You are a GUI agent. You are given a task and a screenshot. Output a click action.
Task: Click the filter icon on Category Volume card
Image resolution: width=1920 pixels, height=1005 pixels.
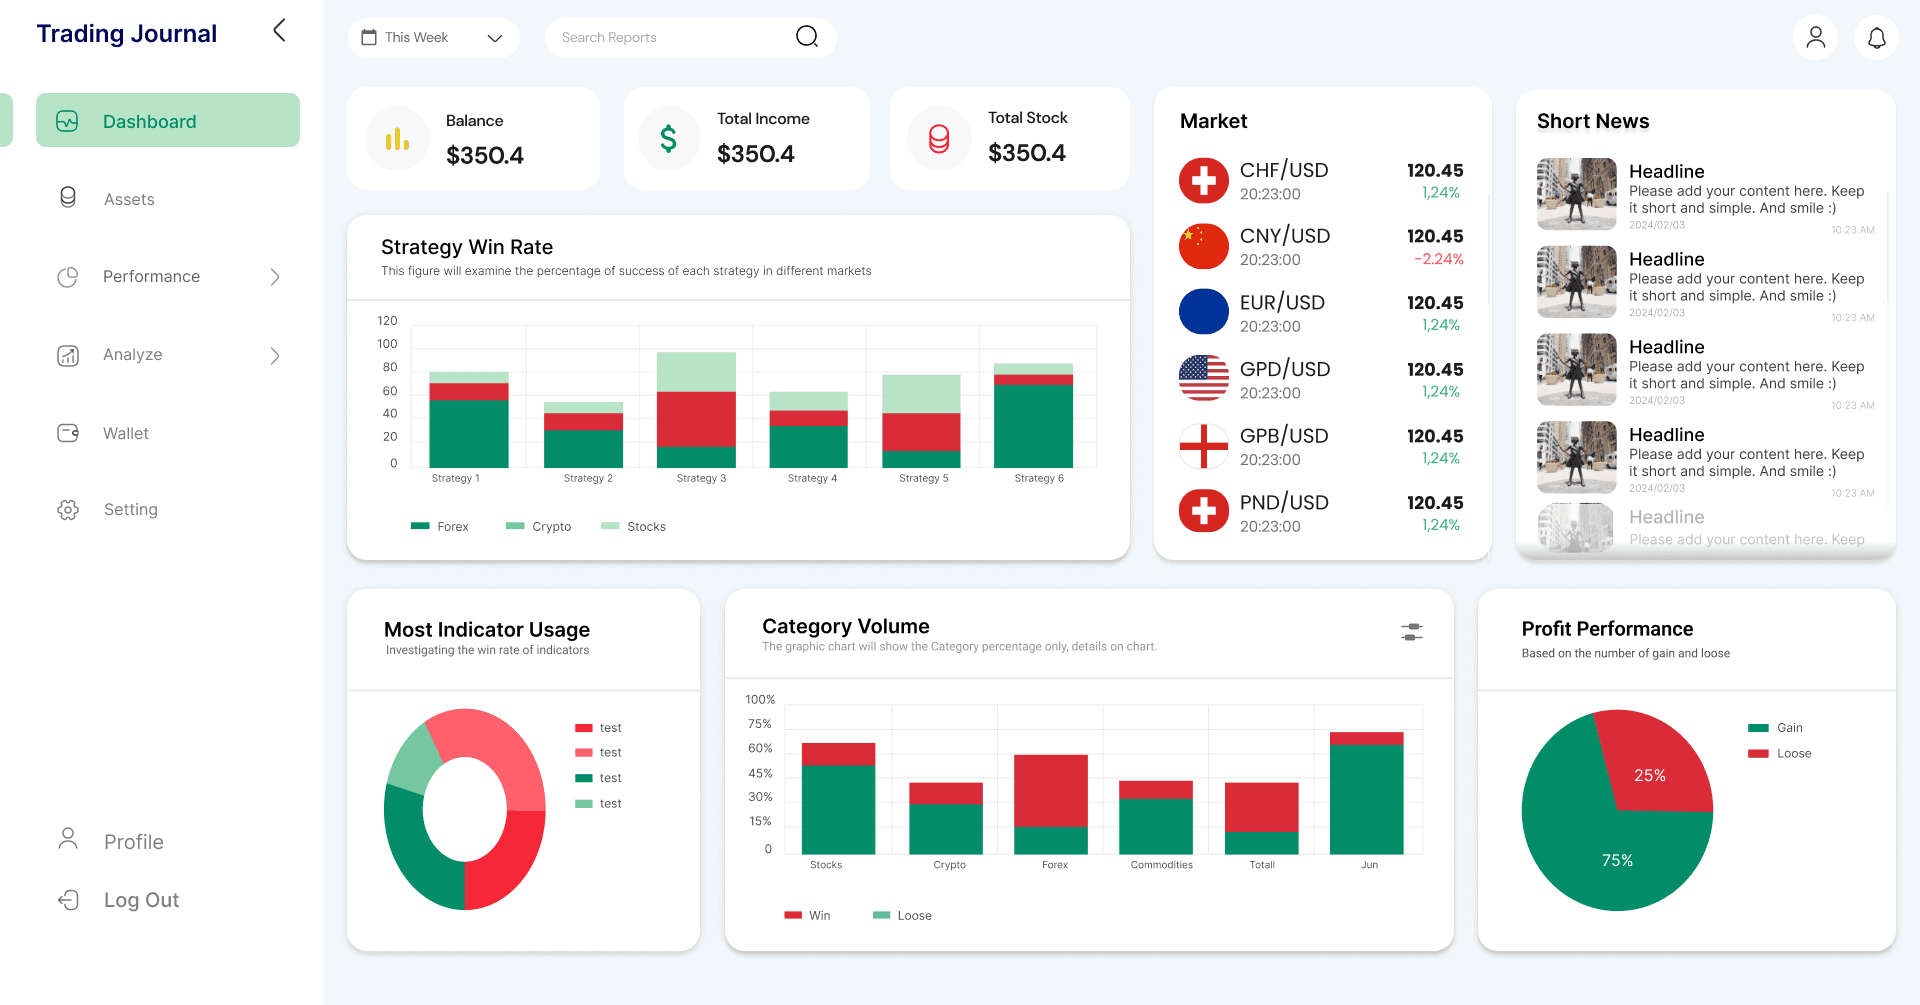click(1410, 633)
